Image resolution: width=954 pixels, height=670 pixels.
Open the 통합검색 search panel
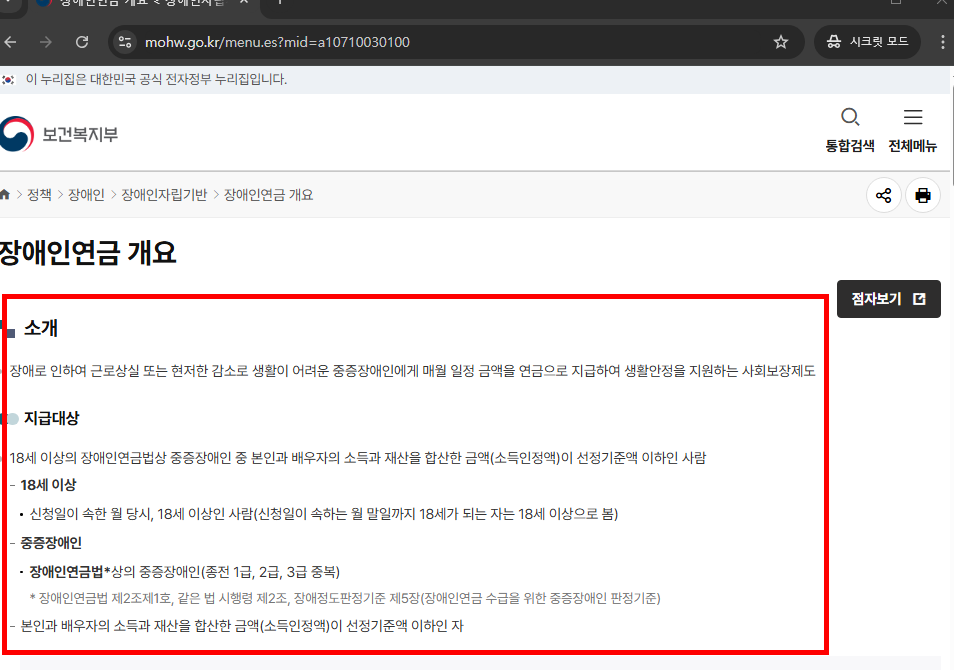849,128
